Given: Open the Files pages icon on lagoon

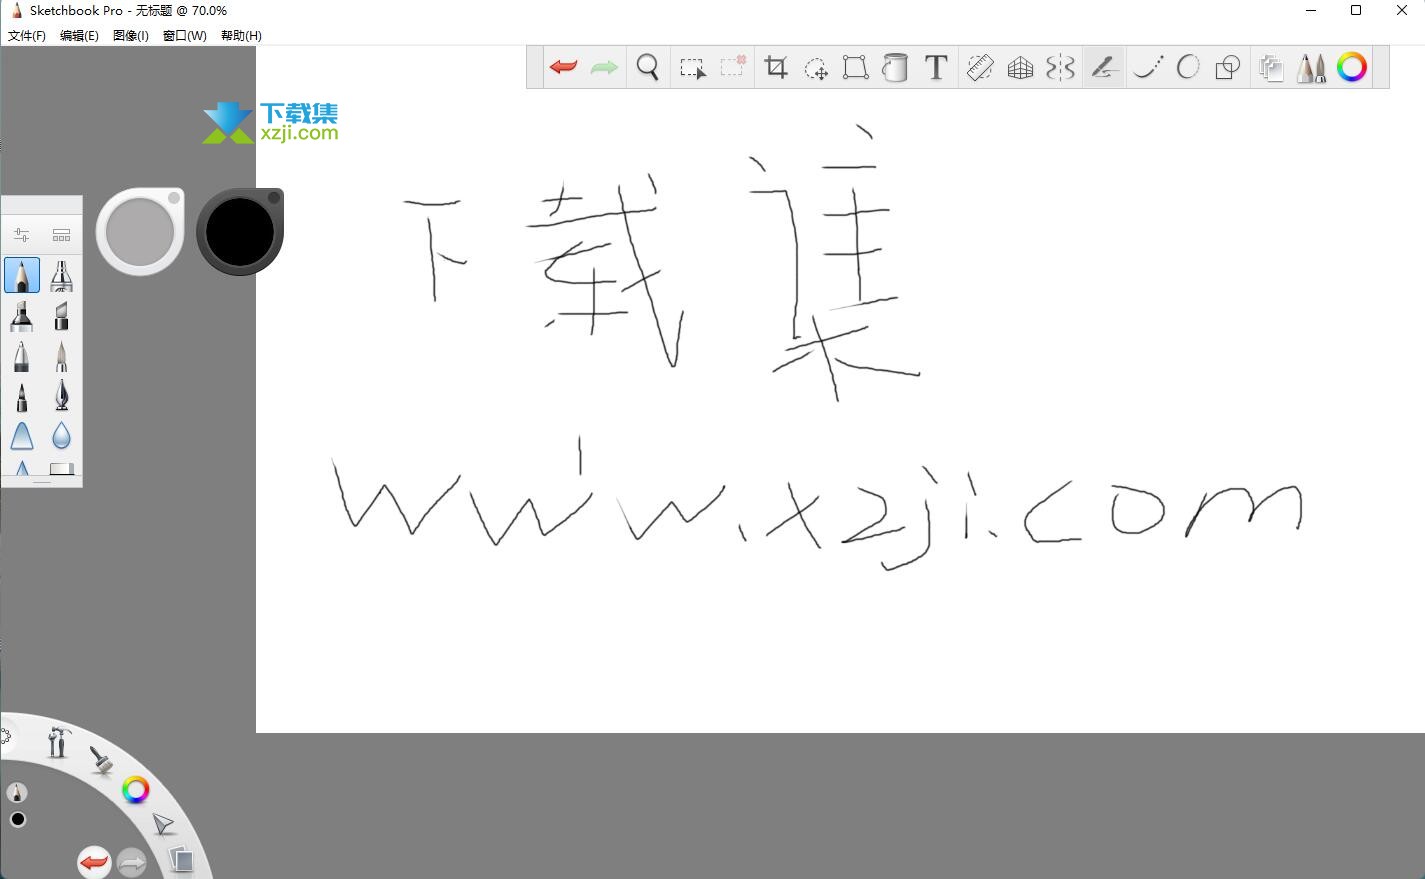Looking at the screenshot, I should point(180,858).
